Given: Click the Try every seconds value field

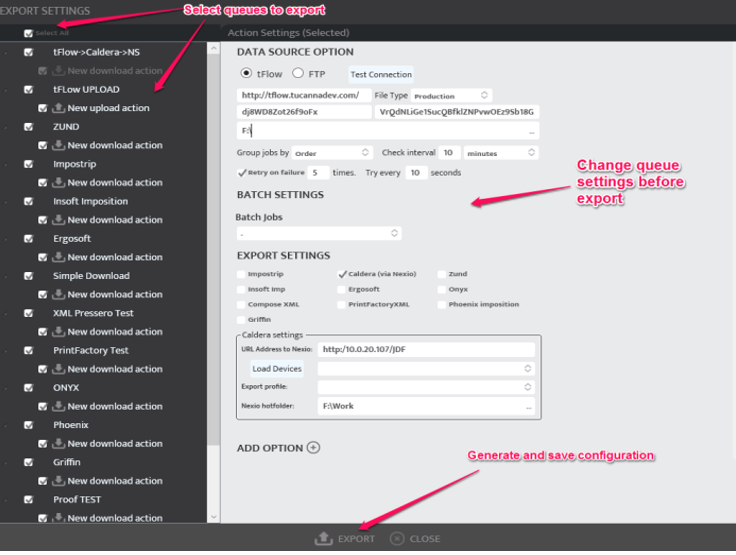Looking at the screenshot, I should click(416, 173).
